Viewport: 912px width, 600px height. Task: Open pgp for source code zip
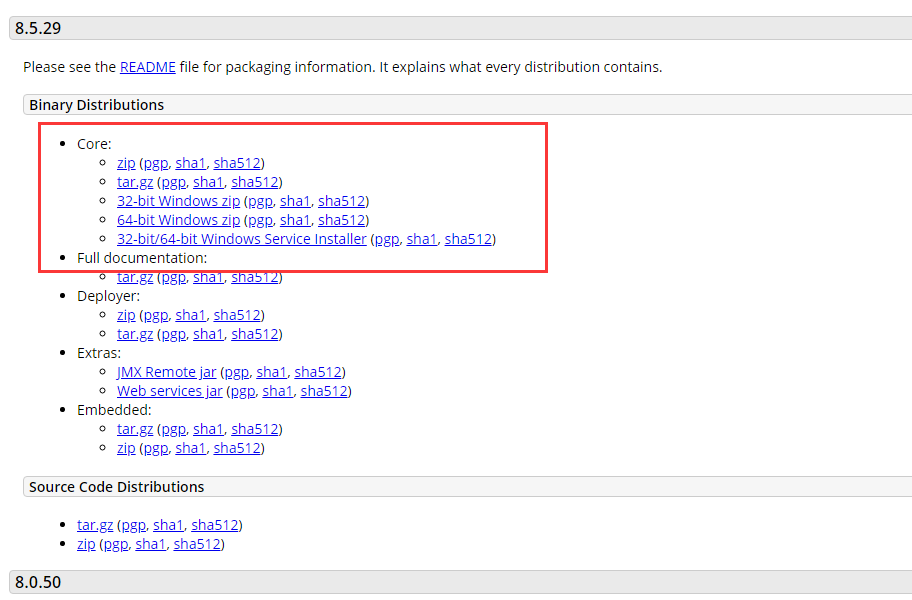pos(116,544)
